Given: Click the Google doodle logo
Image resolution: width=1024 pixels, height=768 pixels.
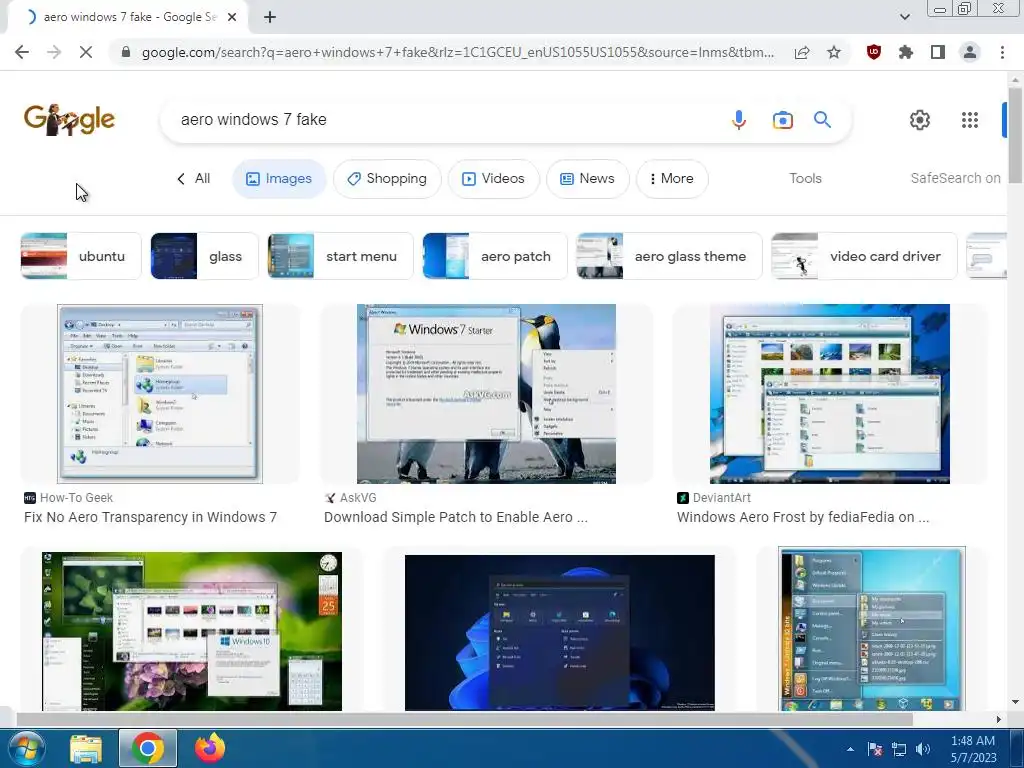Looking at the screenshot, I should pos(69,120).
